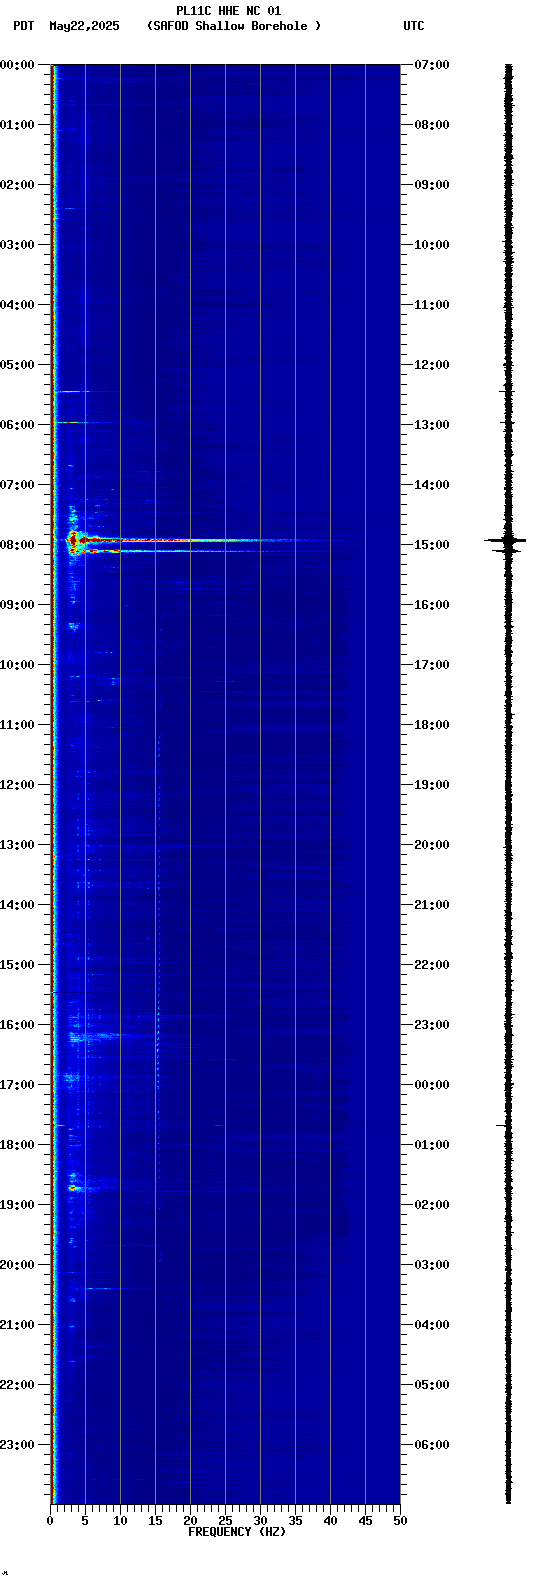Click the SAFOD Shallow Borehole text
This screenshot has height=1584, width=552.
235,26
